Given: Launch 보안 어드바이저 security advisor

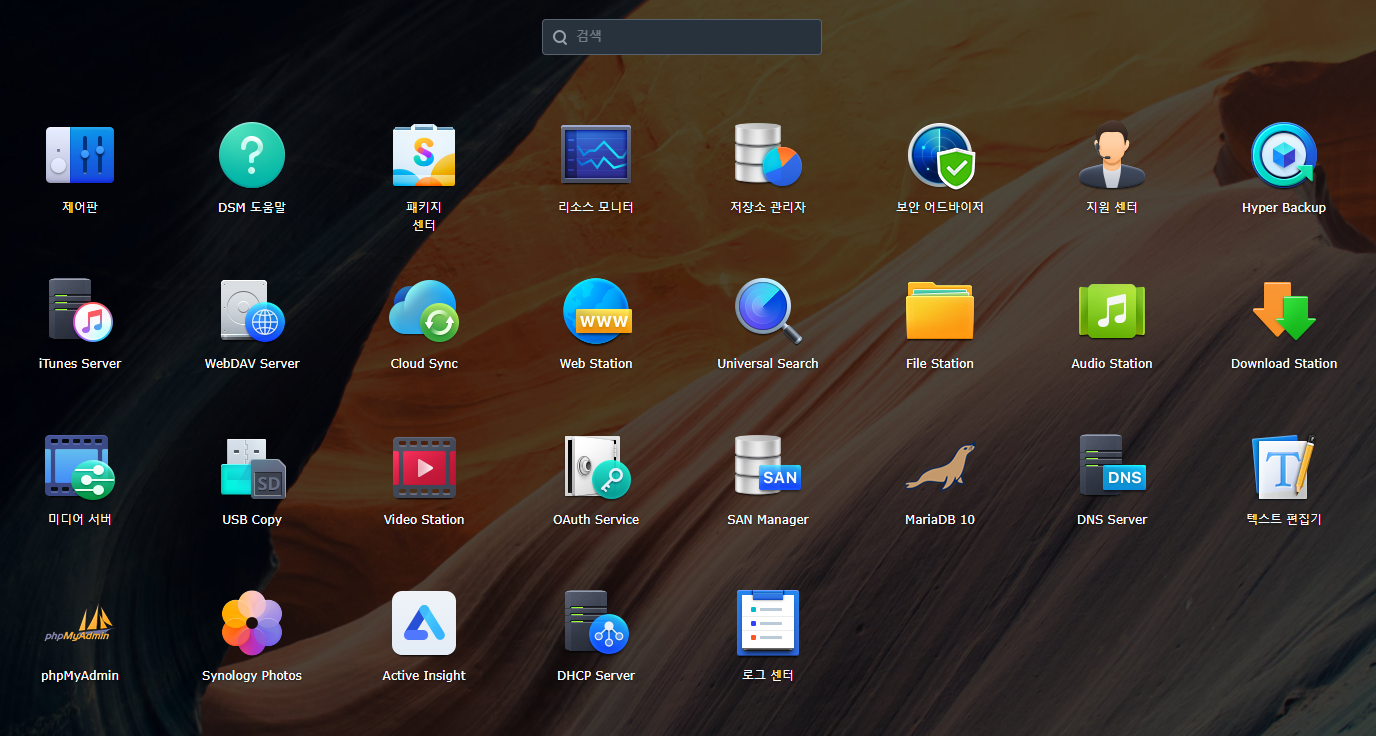Looking at the screenshot, I should [940, 155].
